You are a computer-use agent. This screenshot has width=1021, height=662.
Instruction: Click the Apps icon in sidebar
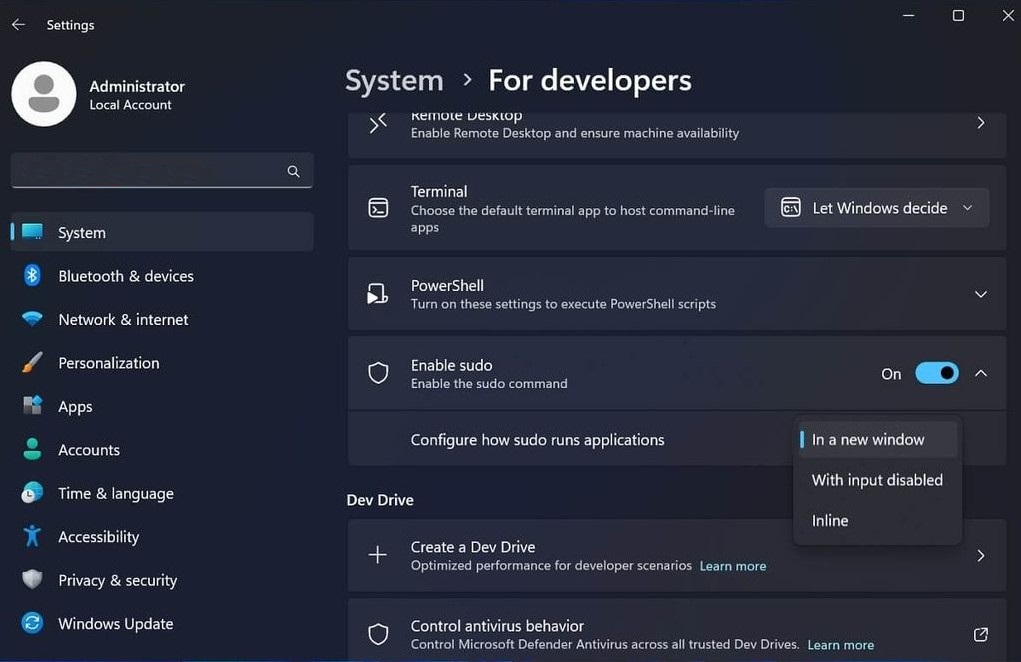[x=32, y=406]
